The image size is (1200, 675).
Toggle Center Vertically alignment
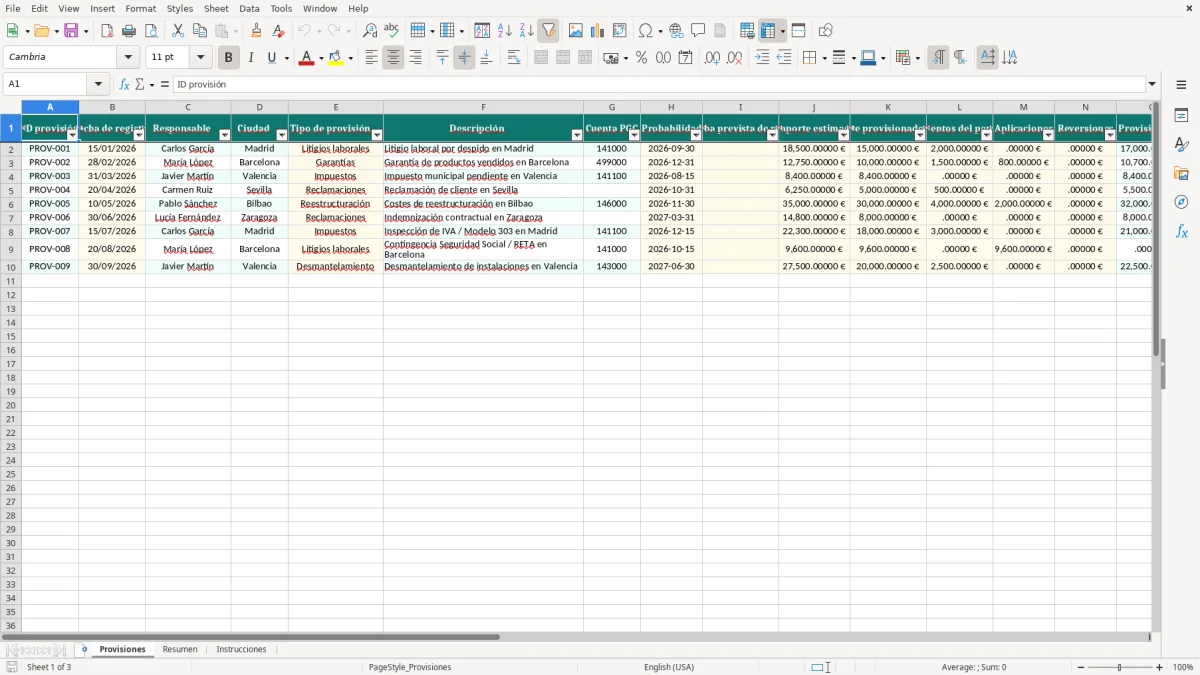click(464, 58)
